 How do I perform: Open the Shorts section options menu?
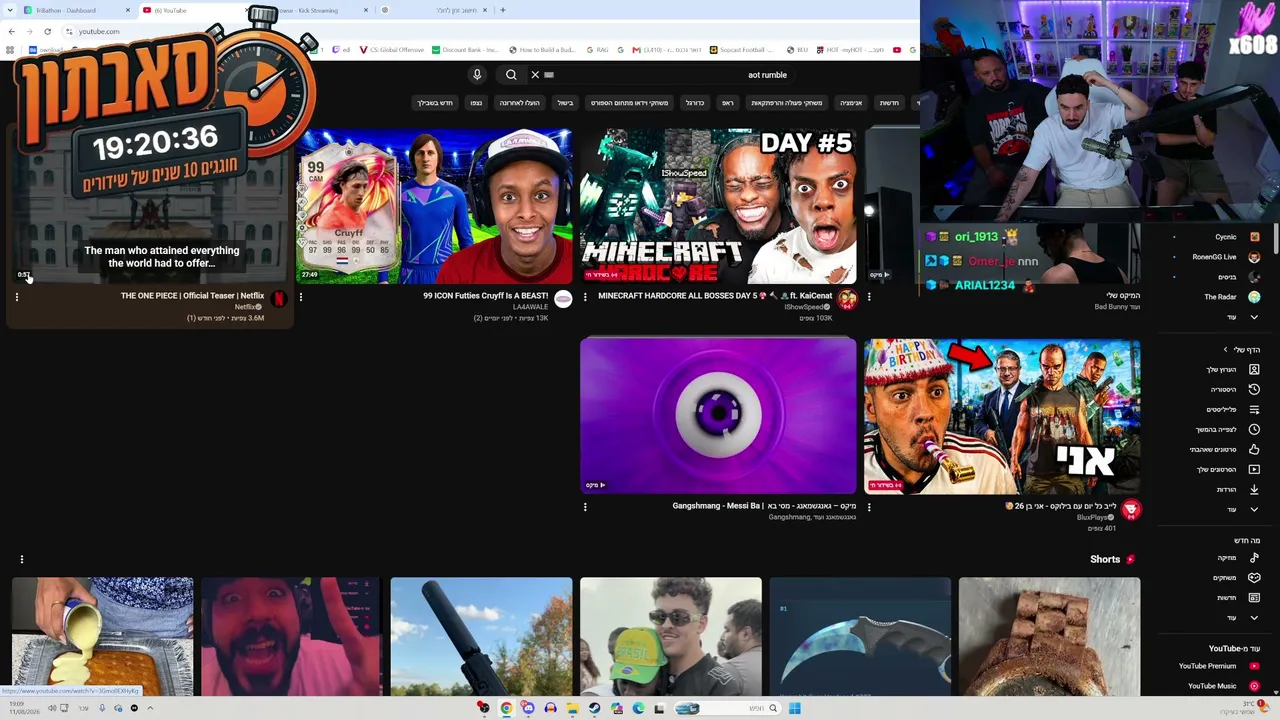tap(21, 559)
